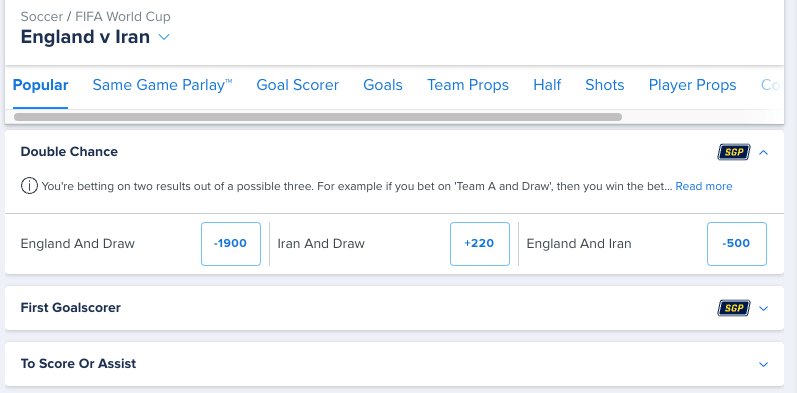Switch to the Half tab
This screenshot has height=393, width=797.
547,85
